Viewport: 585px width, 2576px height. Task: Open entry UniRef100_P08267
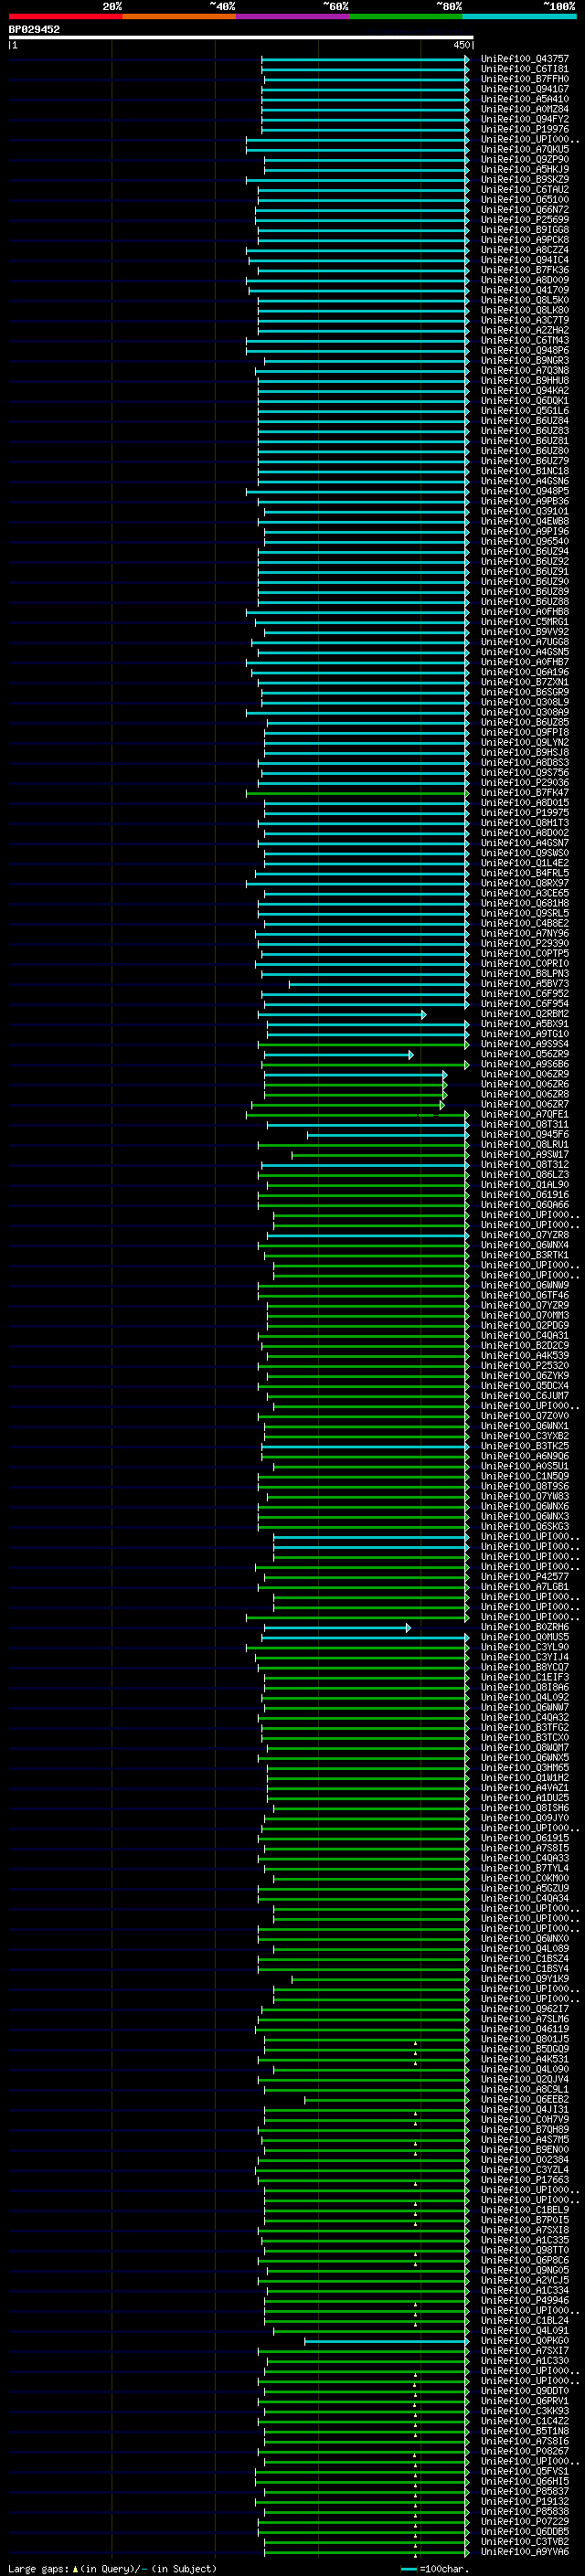point(525,2452)
